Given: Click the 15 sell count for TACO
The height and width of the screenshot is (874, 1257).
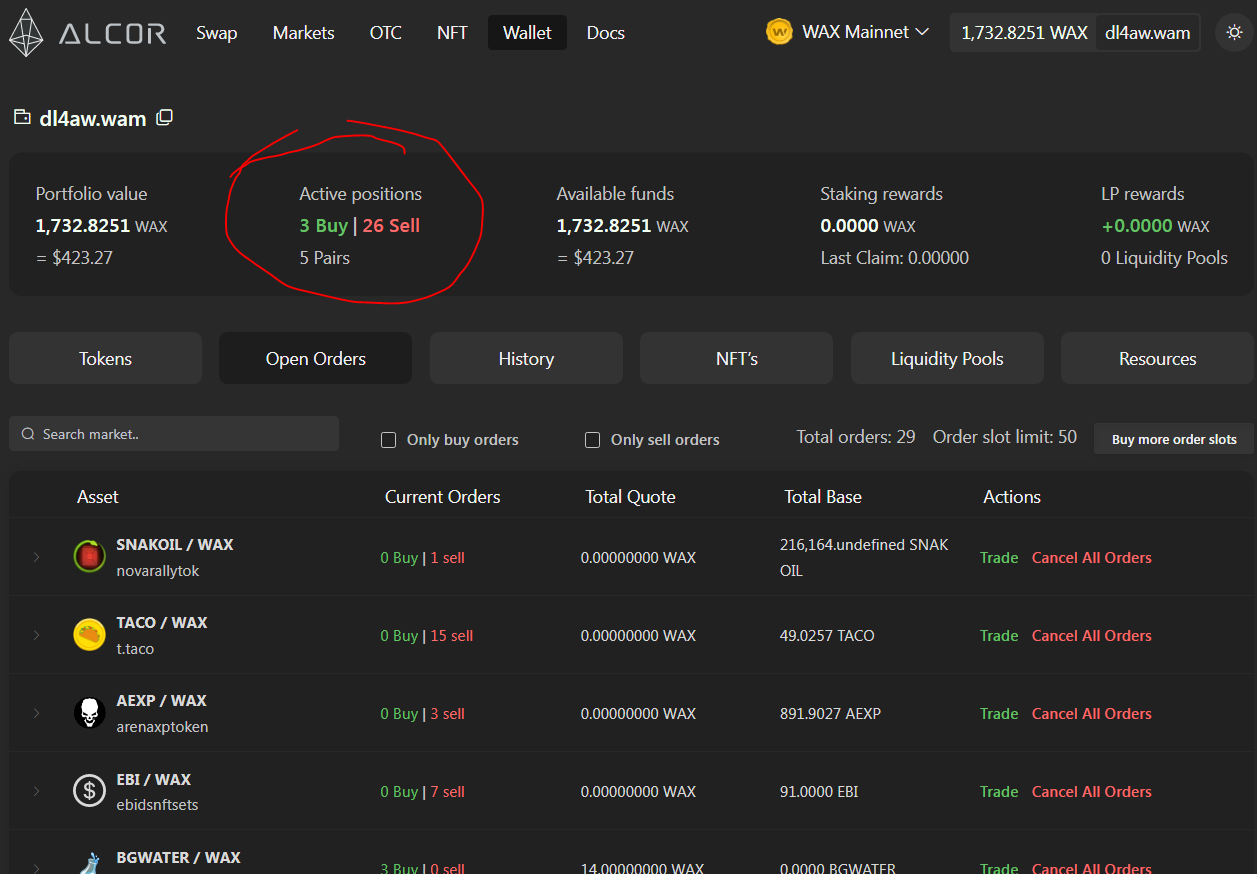Looking at the screenshot, I should (x=452, y=635).
